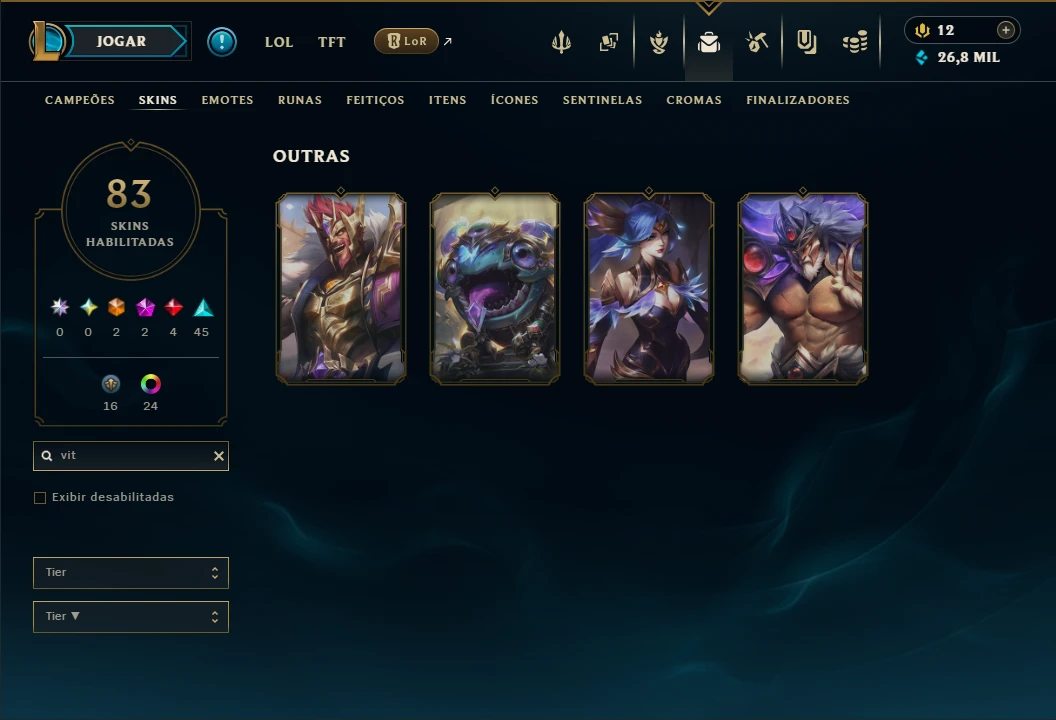Screen dimensions: 1056x720
Task: Add RP with the plus icon
Action: tap(1005, 30)
